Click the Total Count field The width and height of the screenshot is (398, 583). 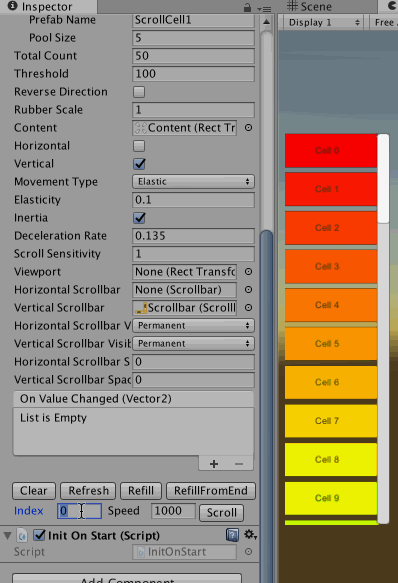(x=193, y=56)
